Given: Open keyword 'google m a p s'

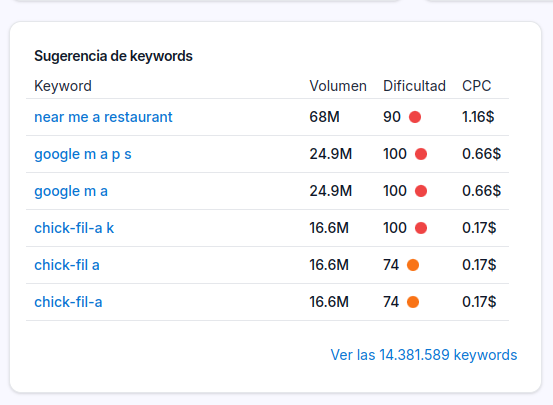Looking at the screenshot, I should click(83, 155).
